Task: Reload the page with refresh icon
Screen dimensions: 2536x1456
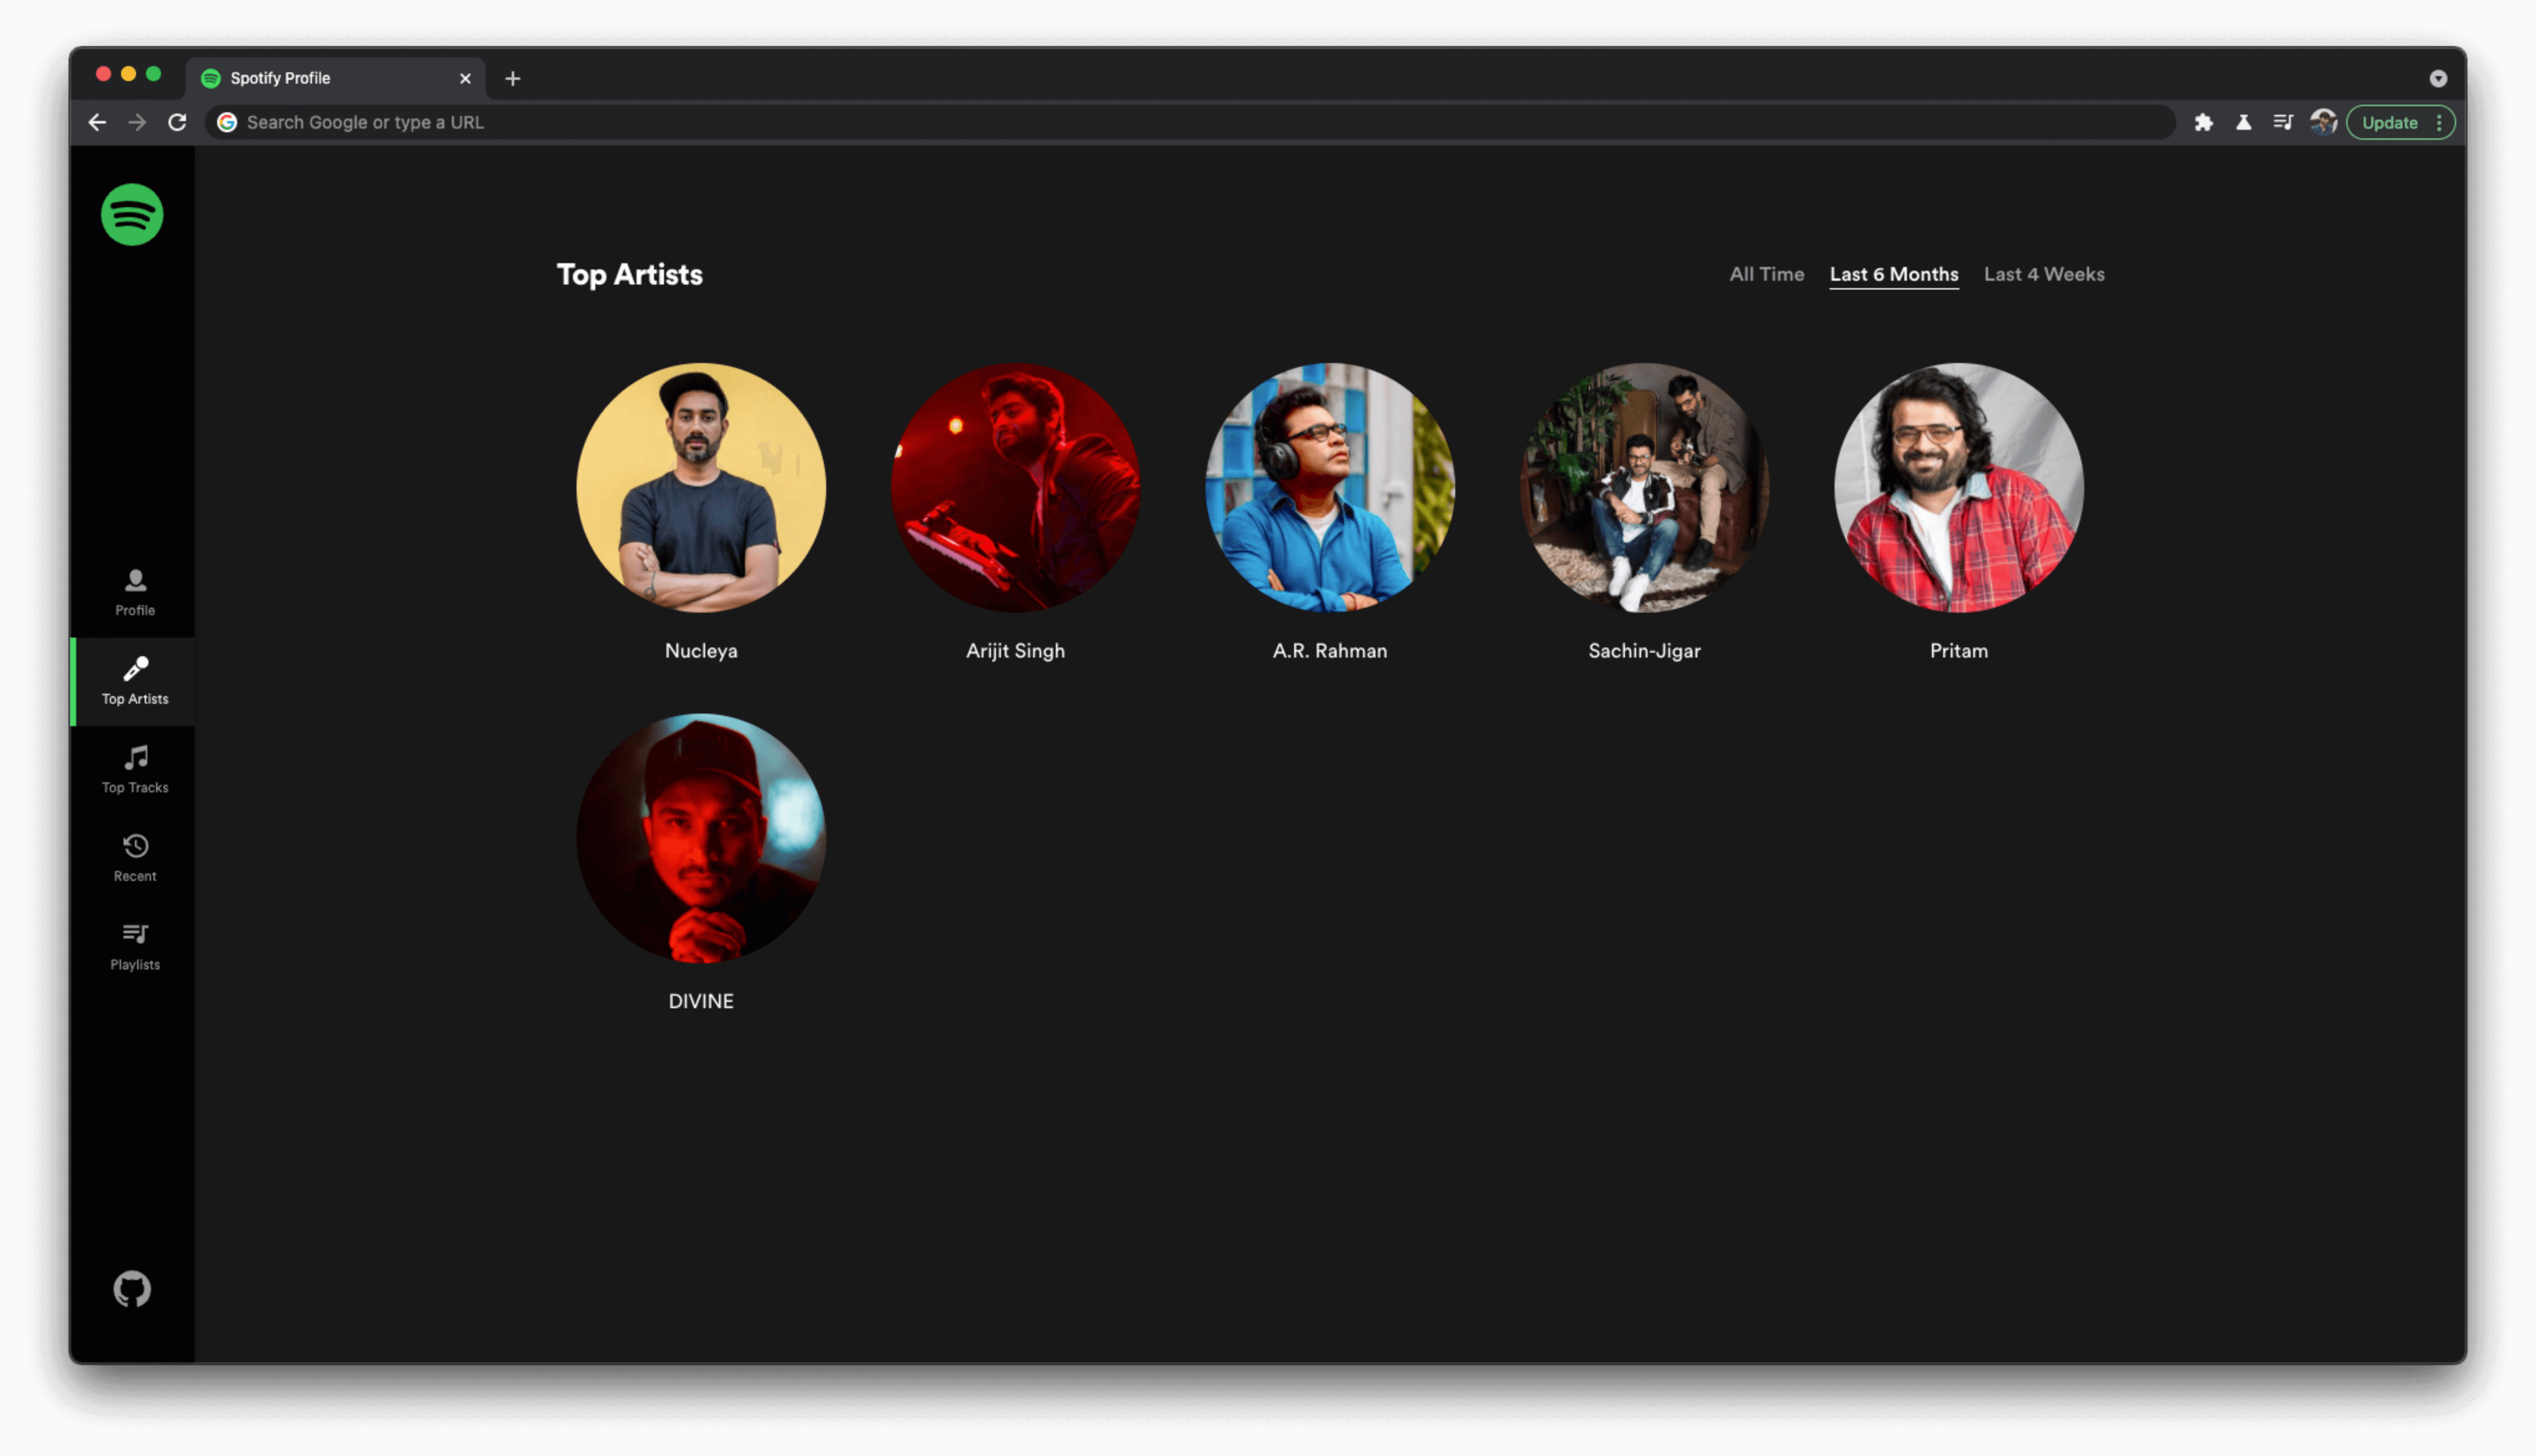Action: (x=177, y=122)
